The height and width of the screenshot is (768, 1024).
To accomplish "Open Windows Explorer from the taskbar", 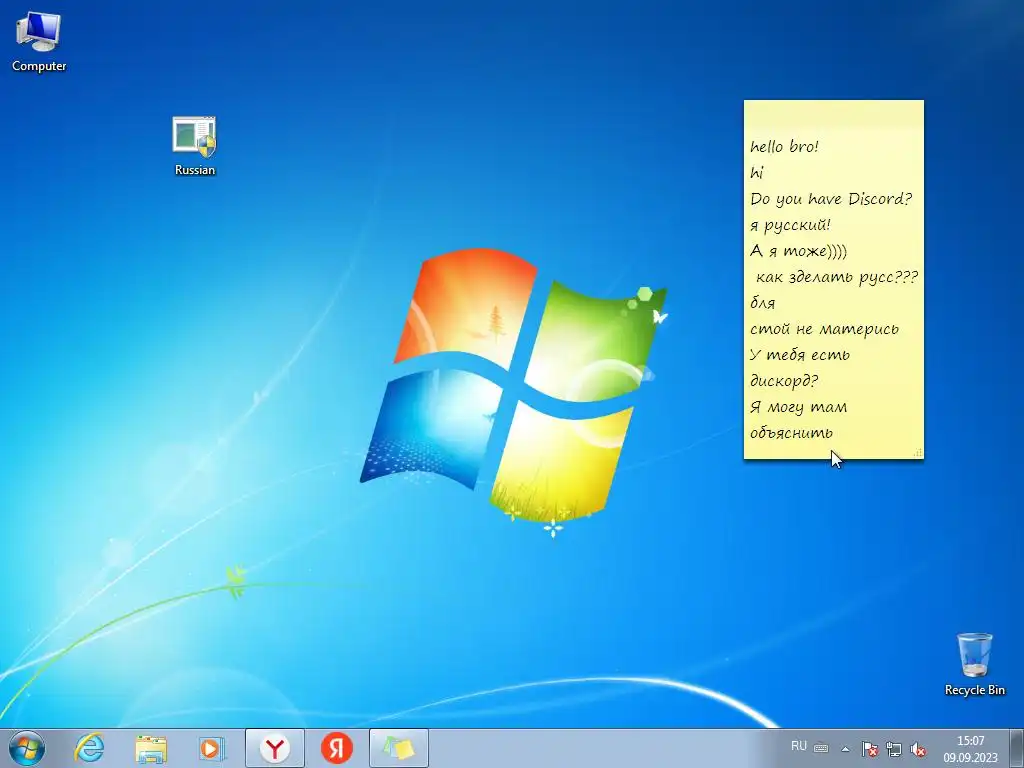I will [x=151, y=748].
